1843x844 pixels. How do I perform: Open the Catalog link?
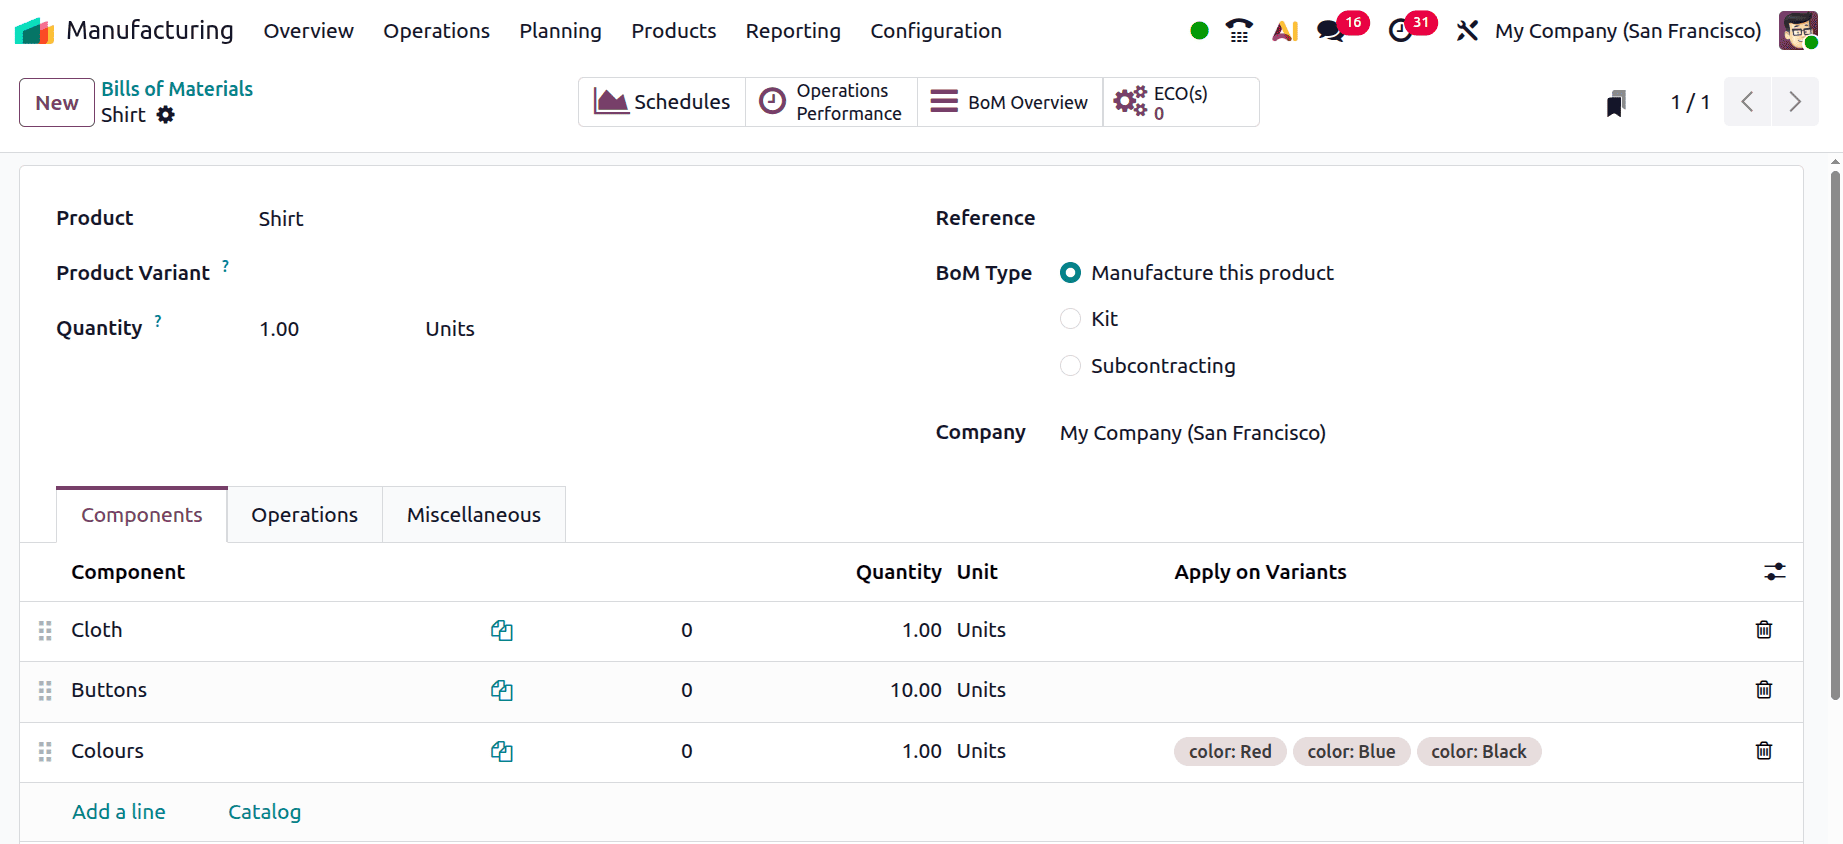(x=264, y=812)
